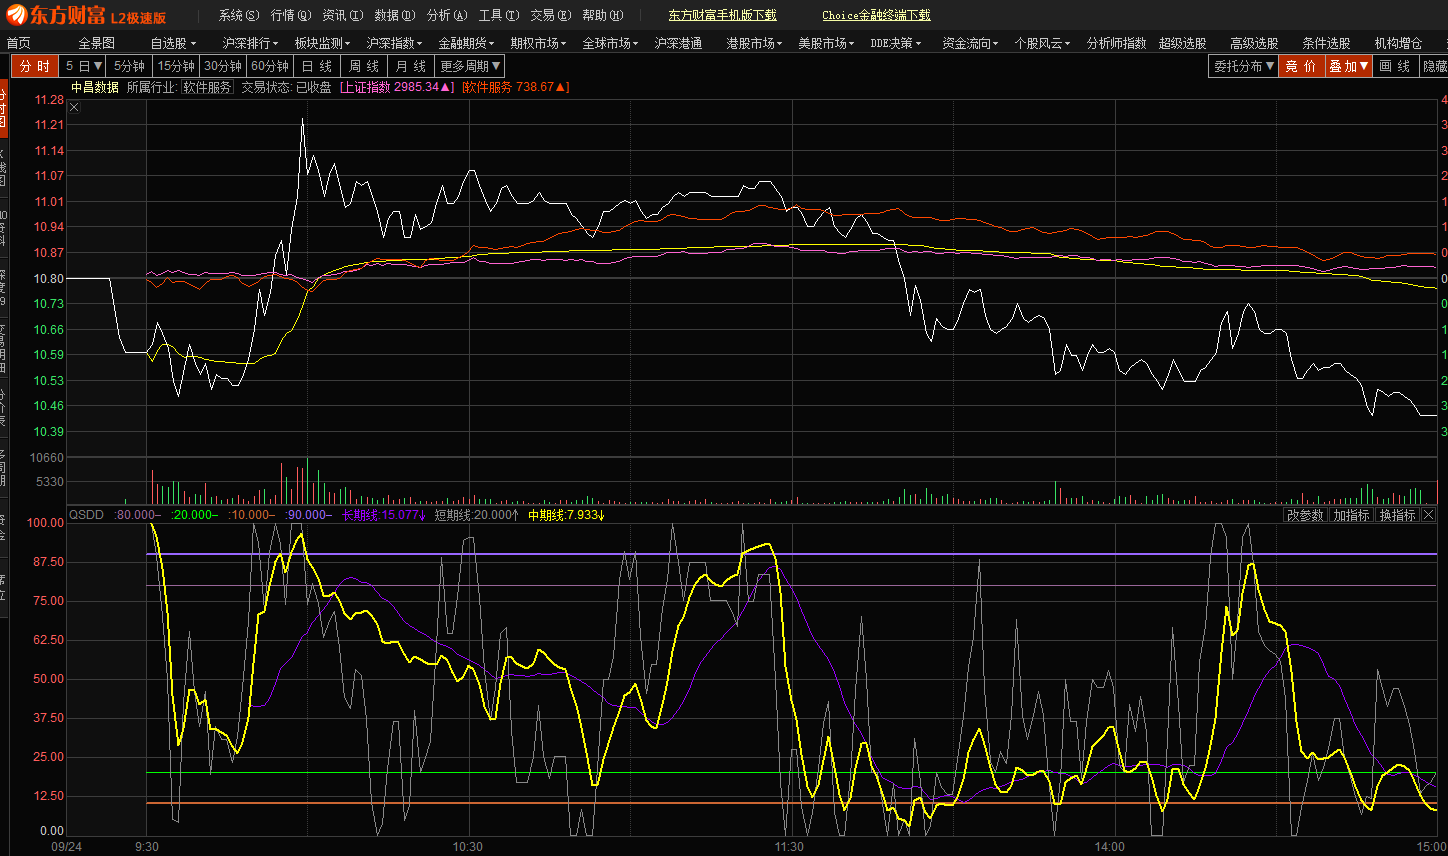Switch to 5分钟 chart period
Image resolution: width=1448 pixels, height=856 pixels.
(x=129, y=66)
